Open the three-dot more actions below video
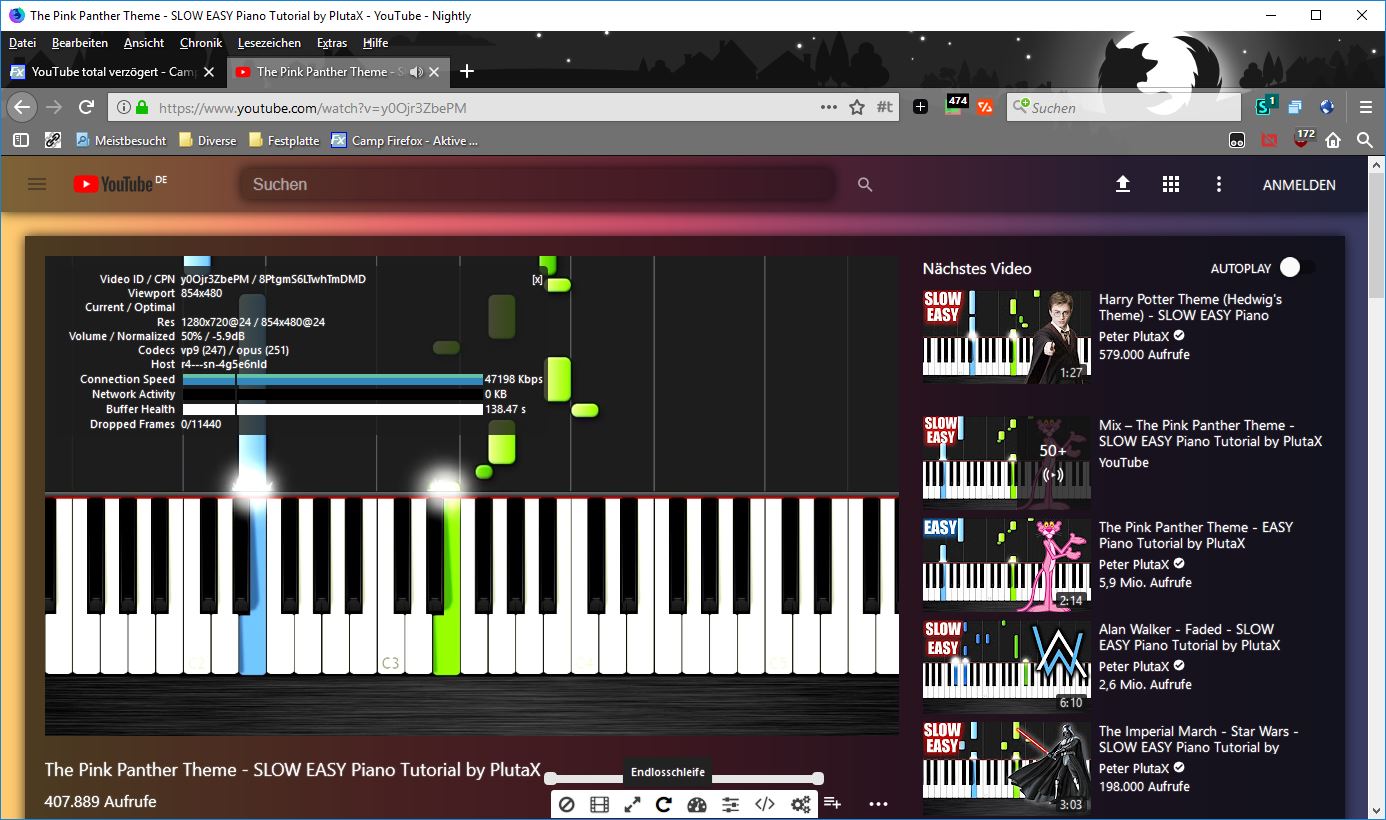The image size is (1386, 820). point(878,803)
